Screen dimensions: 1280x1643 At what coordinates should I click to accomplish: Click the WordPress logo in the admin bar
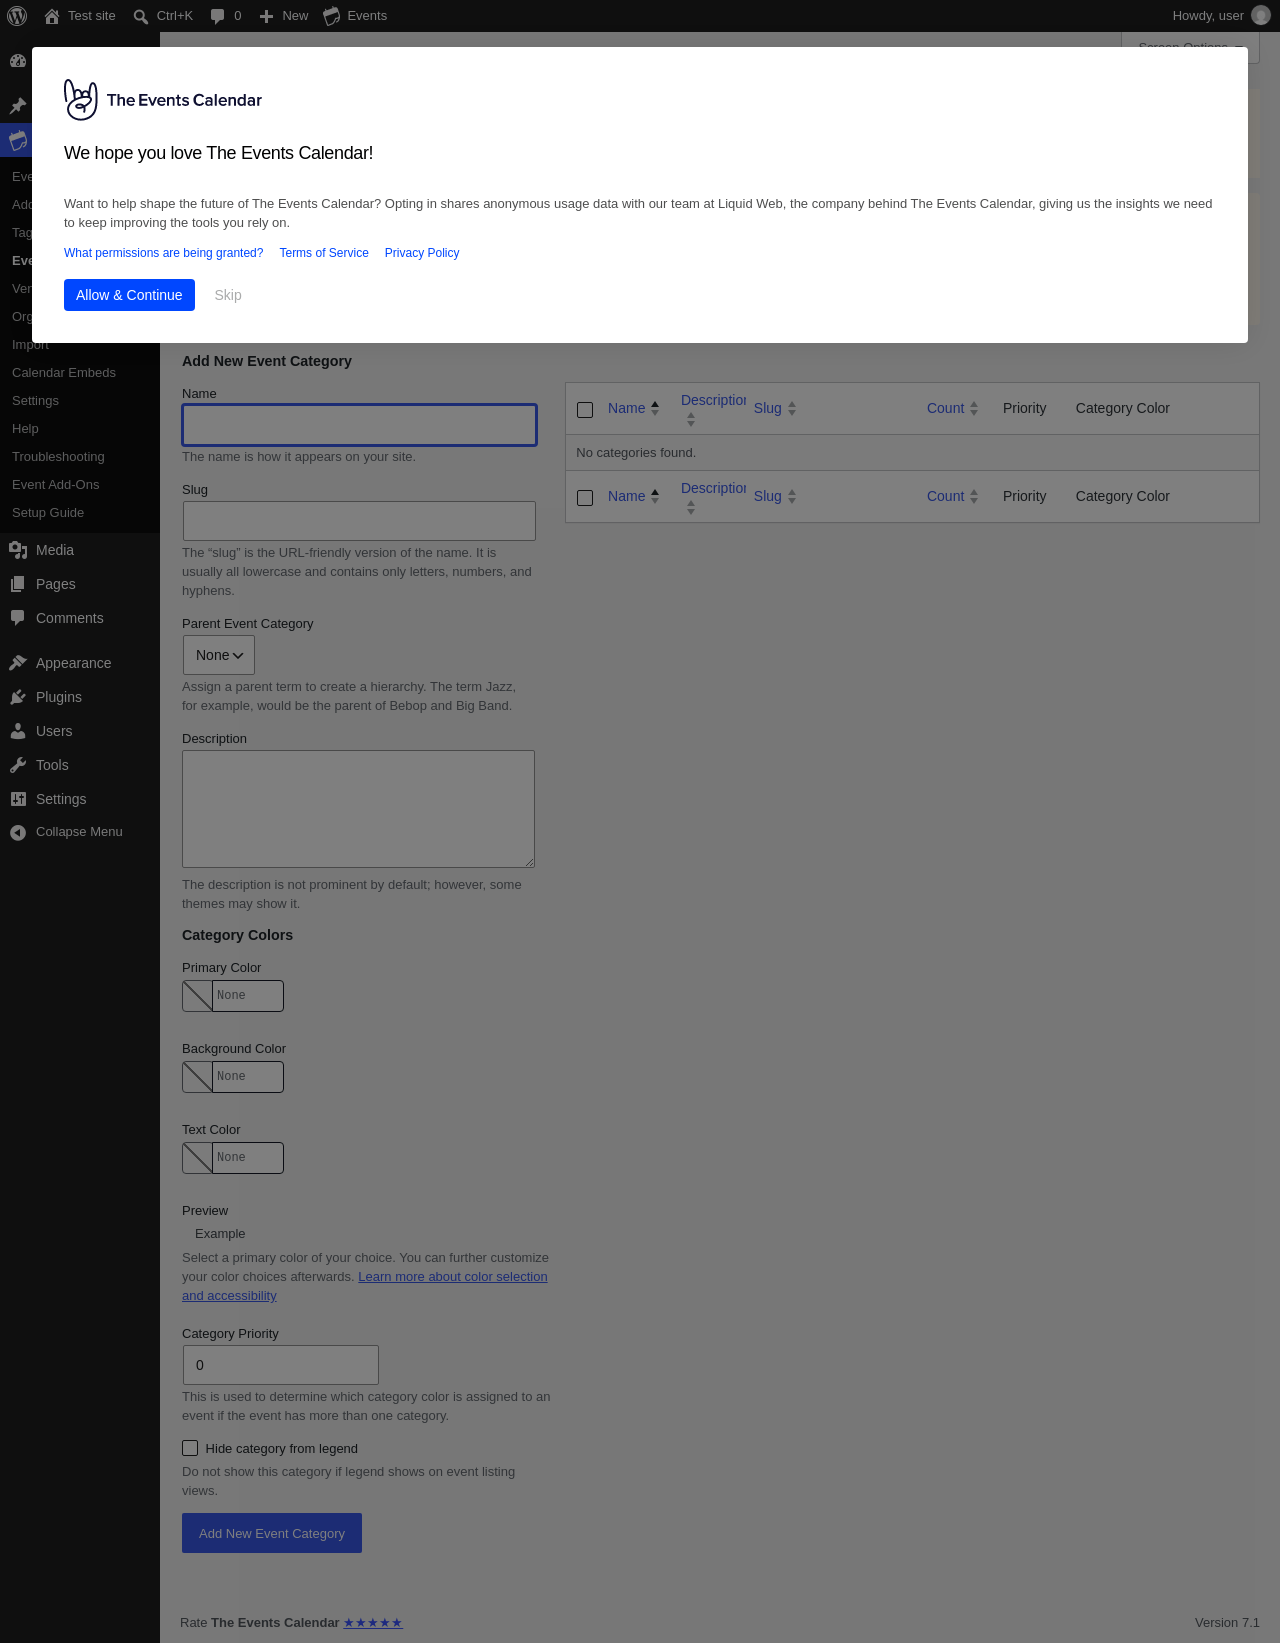[17, 16]
